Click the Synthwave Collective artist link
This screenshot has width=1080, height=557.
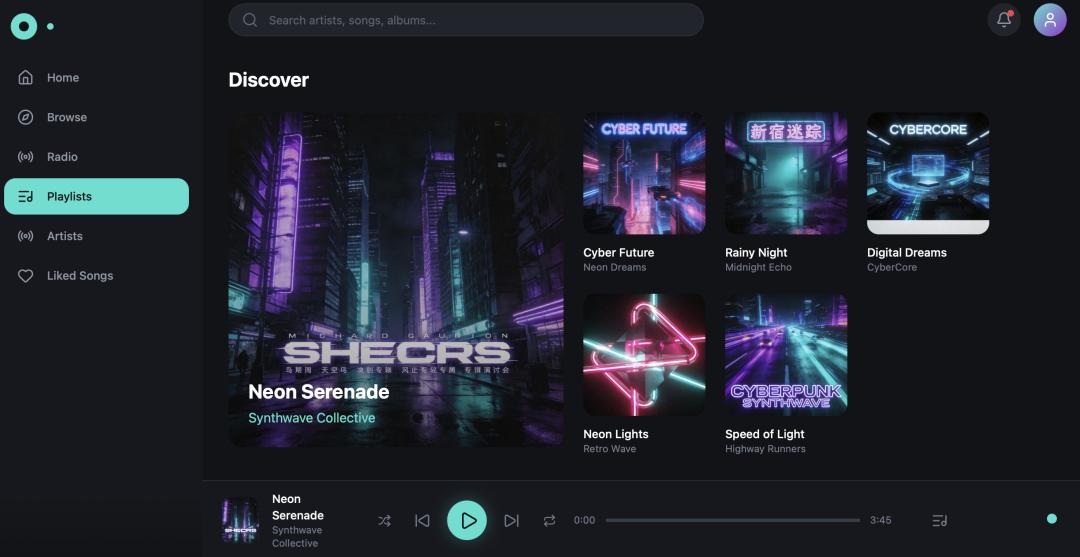click(311, 418)
